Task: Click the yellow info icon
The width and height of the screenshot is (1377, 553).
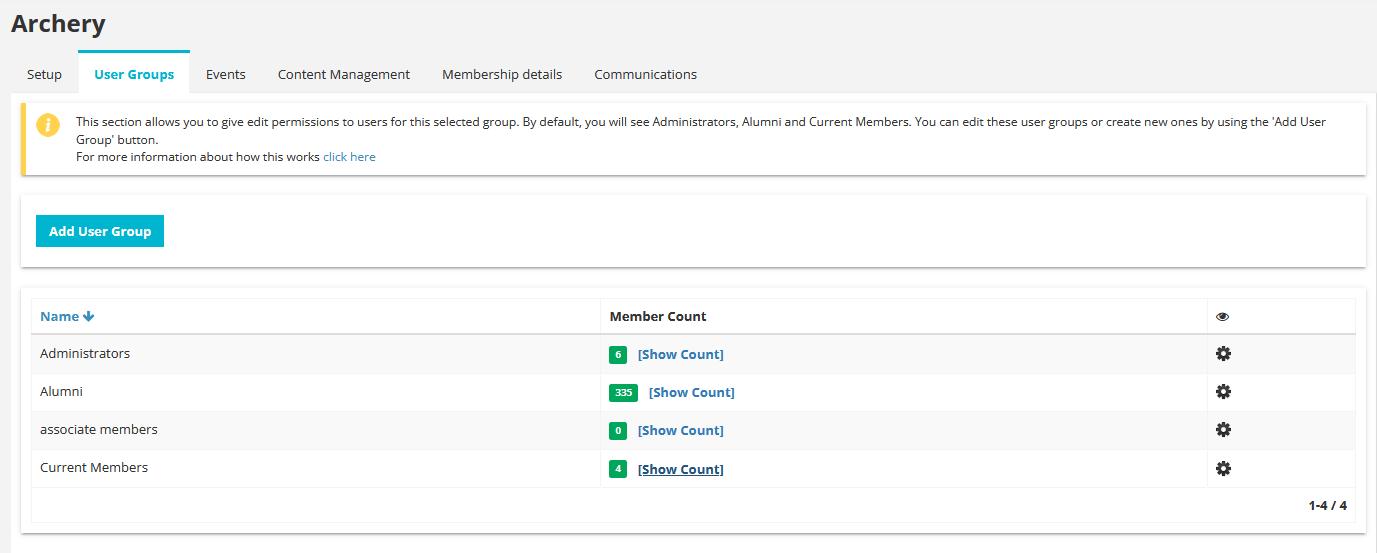Action: pos(48,126)
